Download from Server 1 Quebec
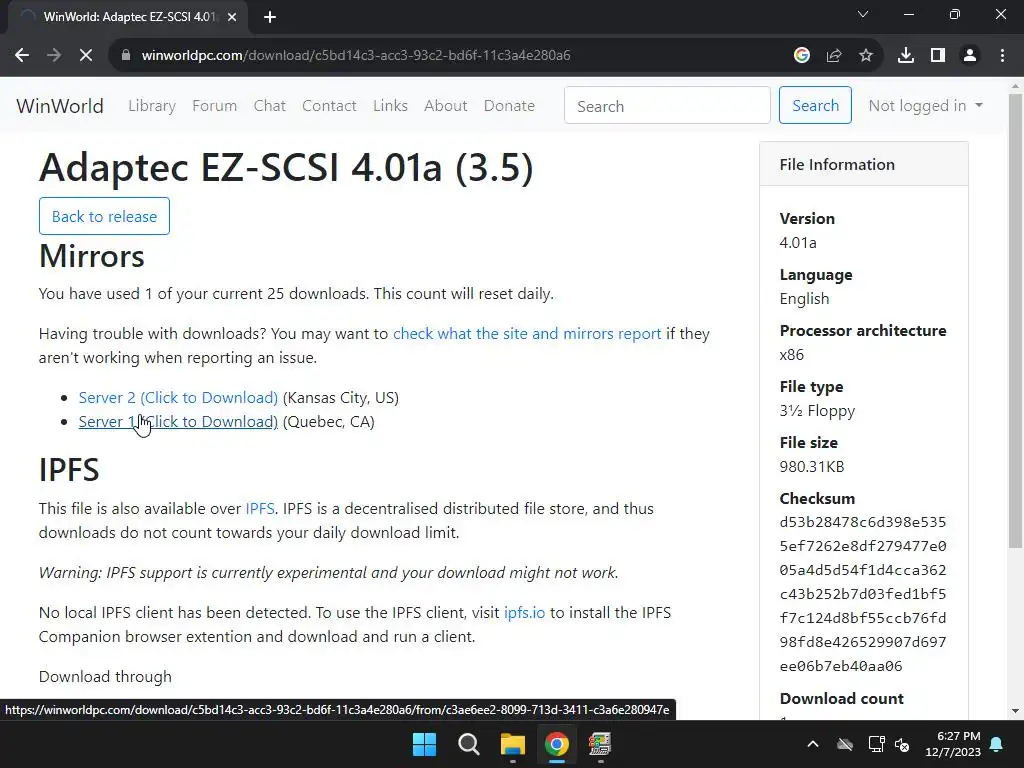 click(x=178, y=422)
